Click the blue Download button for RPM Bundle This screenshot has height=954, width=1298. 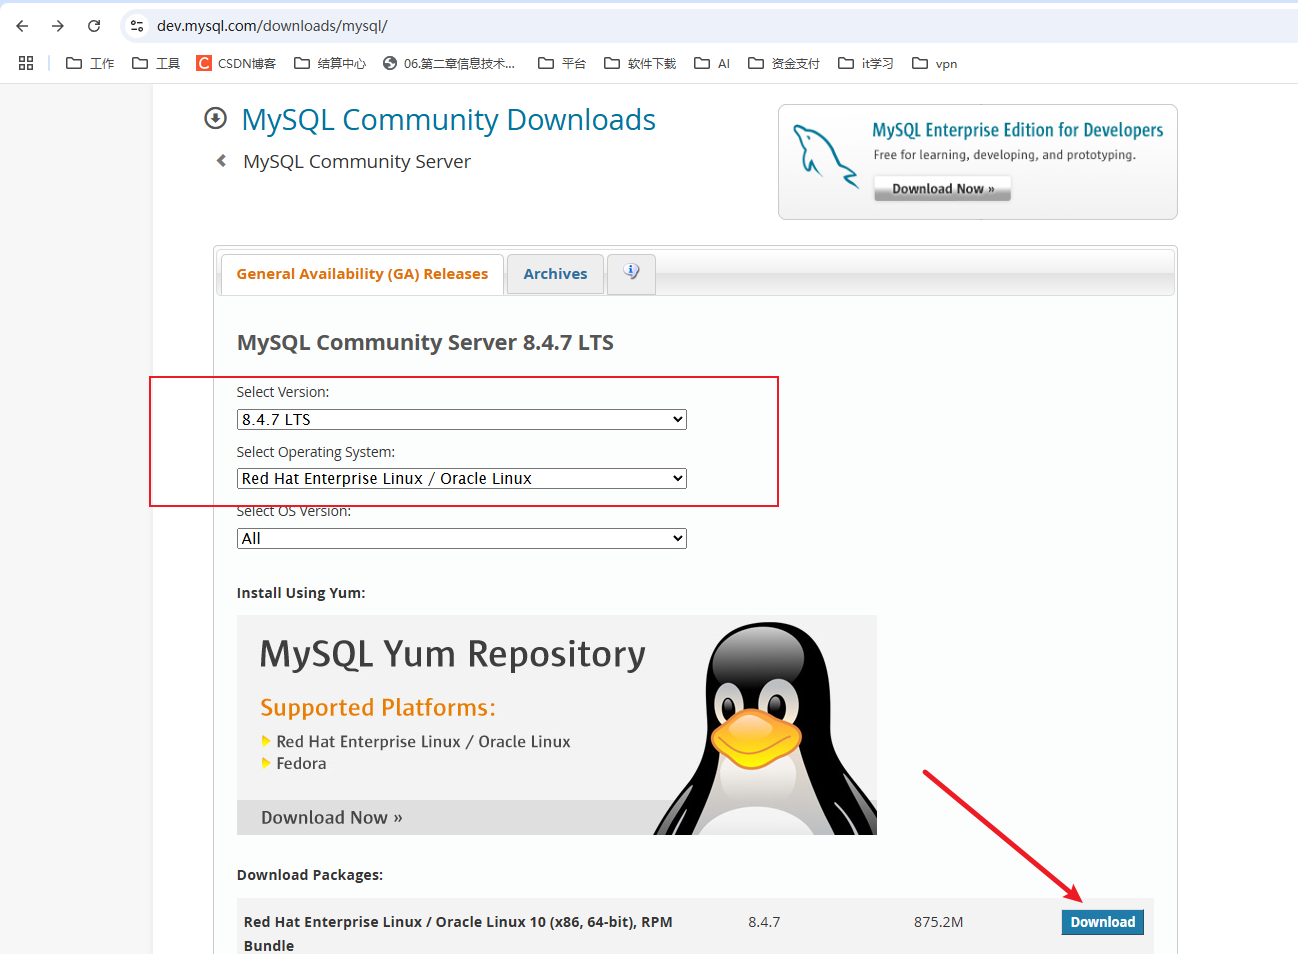[1102, 922]
